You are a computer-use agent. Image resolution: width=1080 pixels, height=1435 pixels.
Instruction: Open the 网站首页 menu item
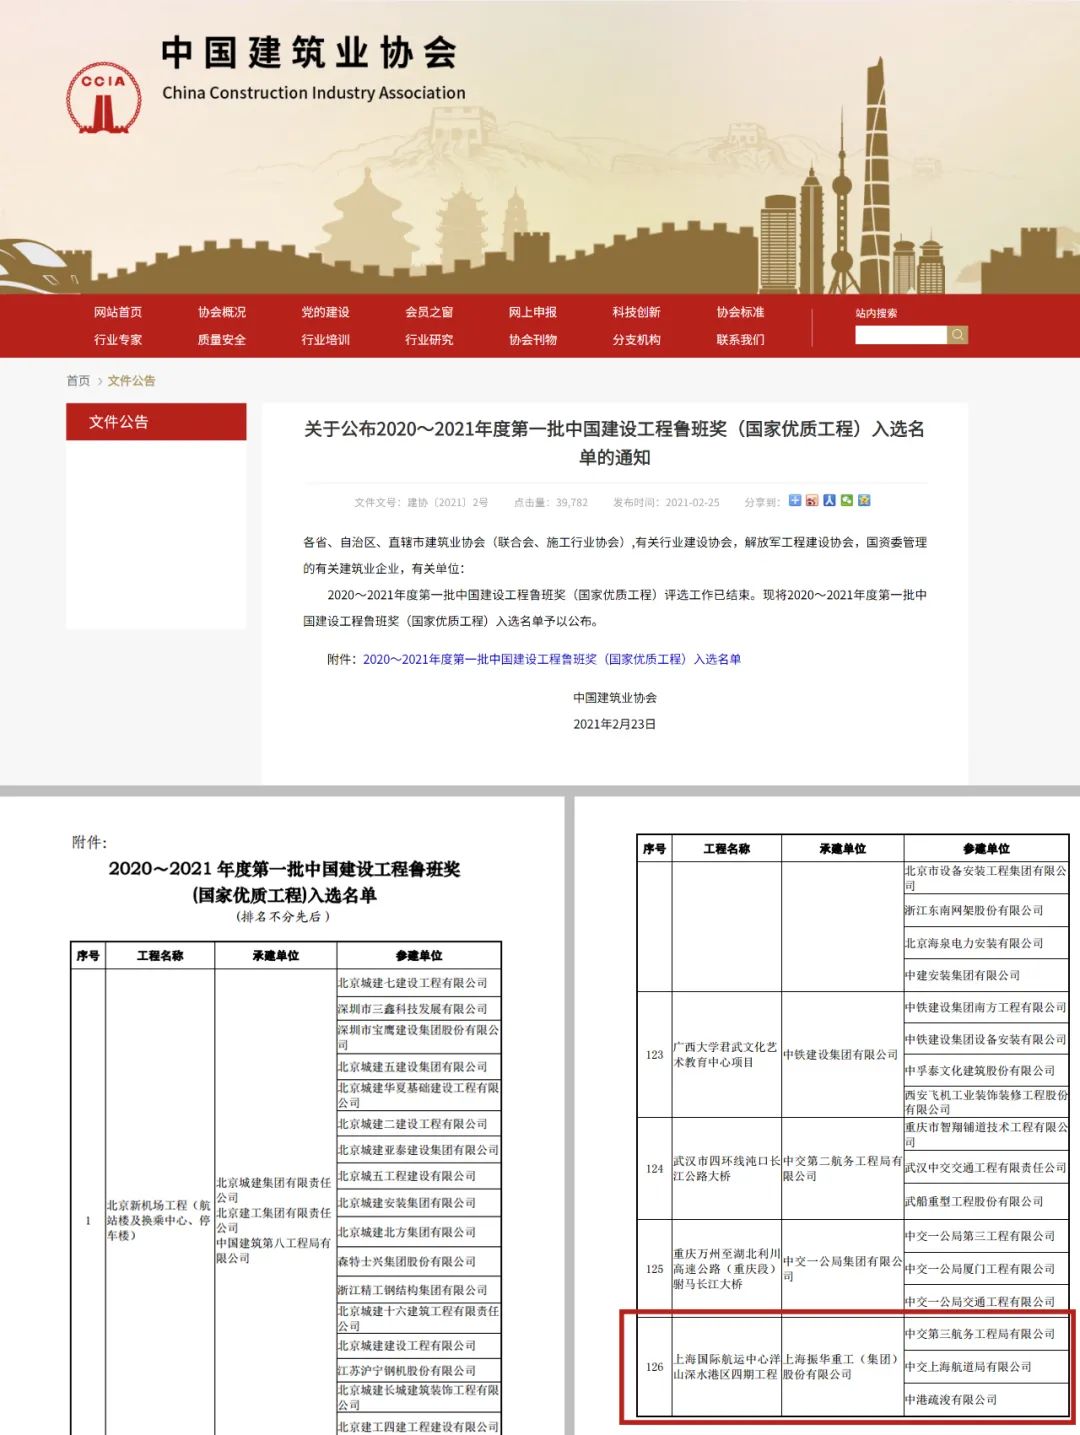coord(118,312)
